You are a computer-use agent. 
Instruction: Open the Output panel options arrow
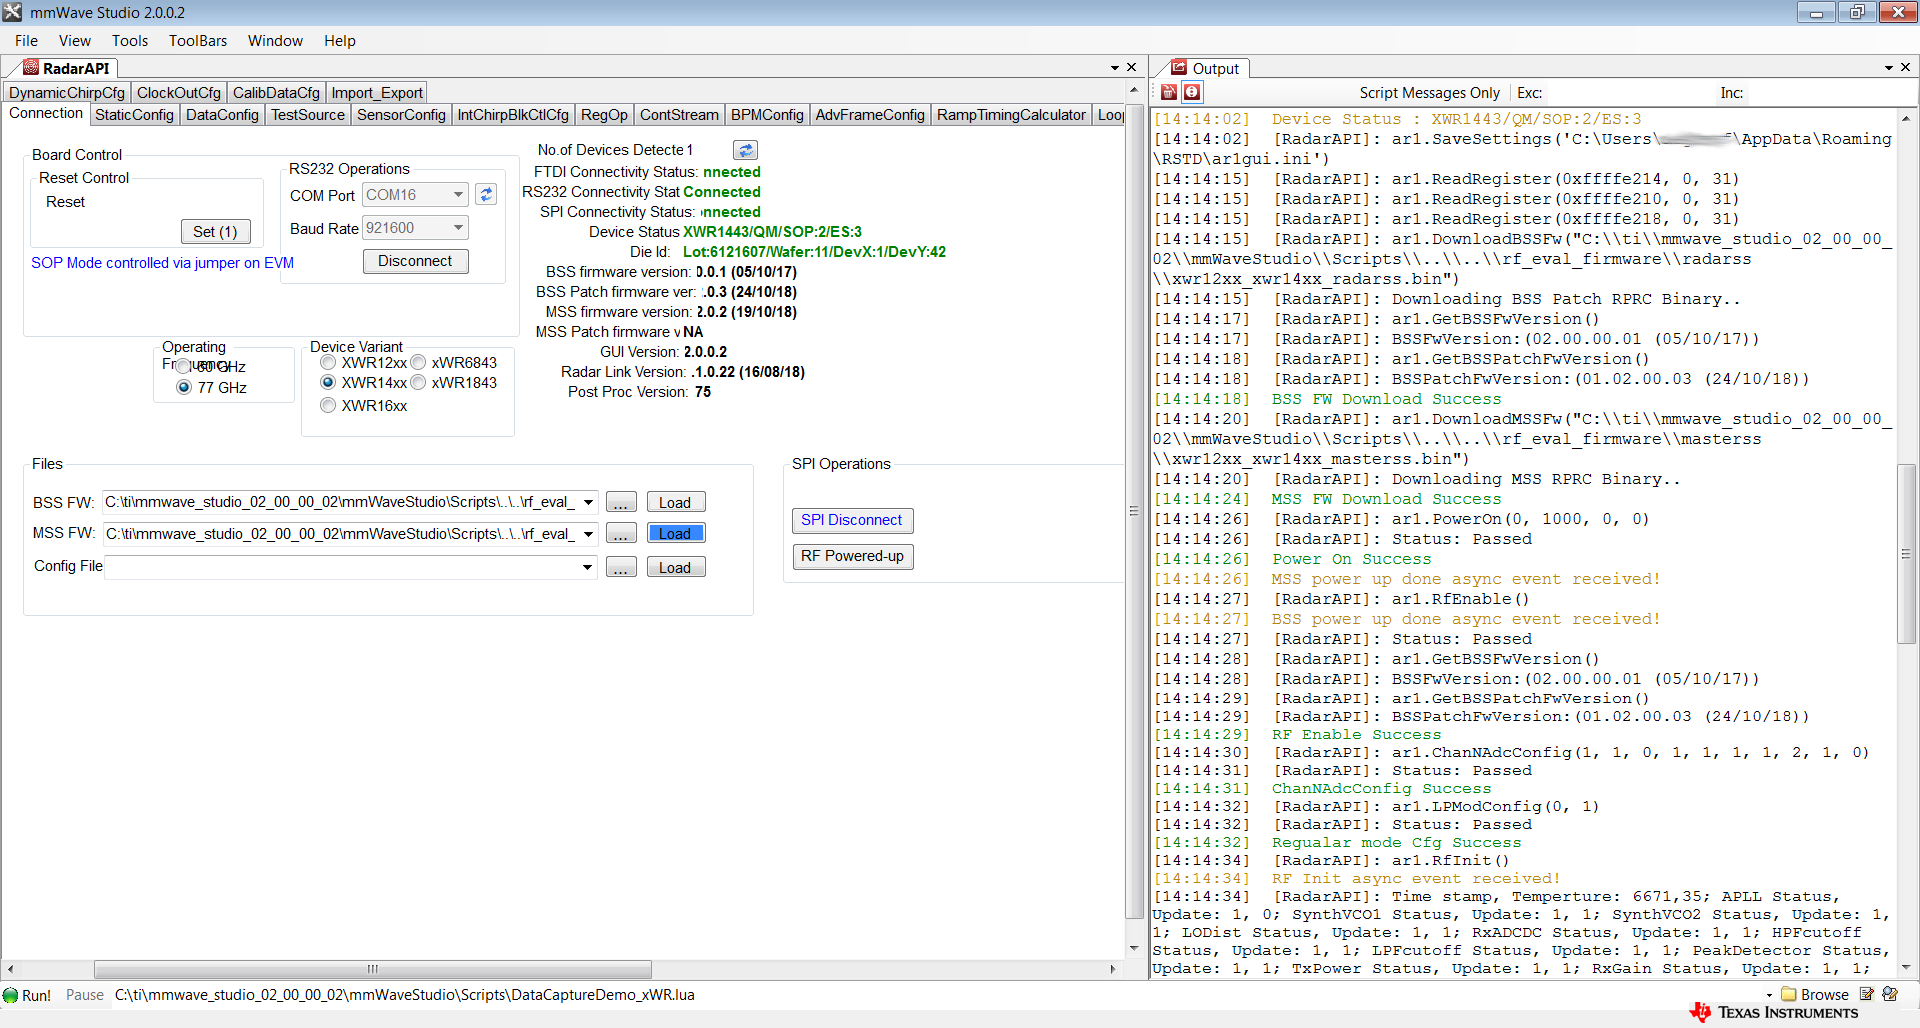(x=1888, y=68)
